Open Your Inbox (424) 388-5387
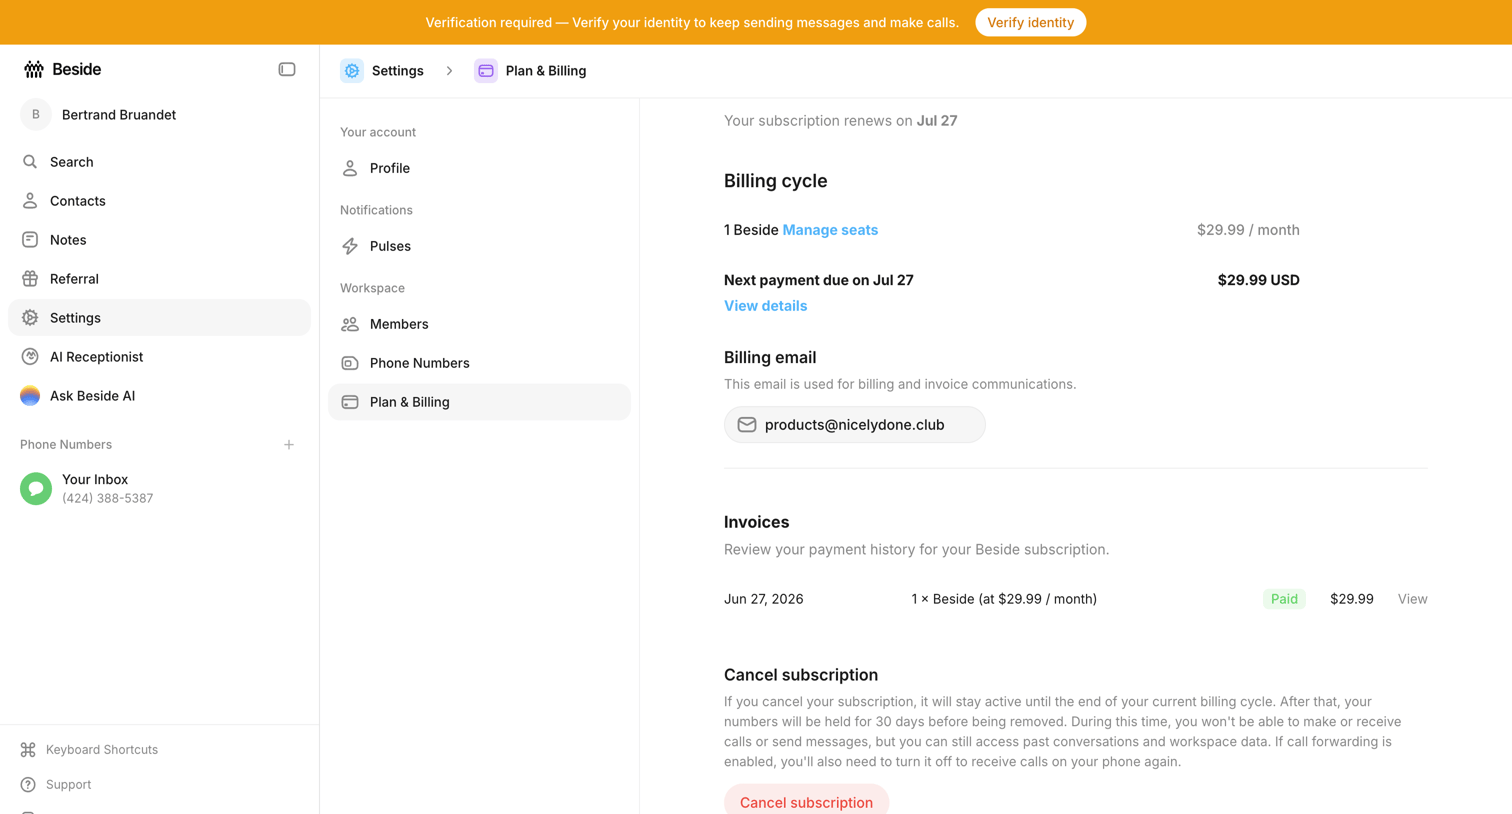 click(x=159, y=488)
